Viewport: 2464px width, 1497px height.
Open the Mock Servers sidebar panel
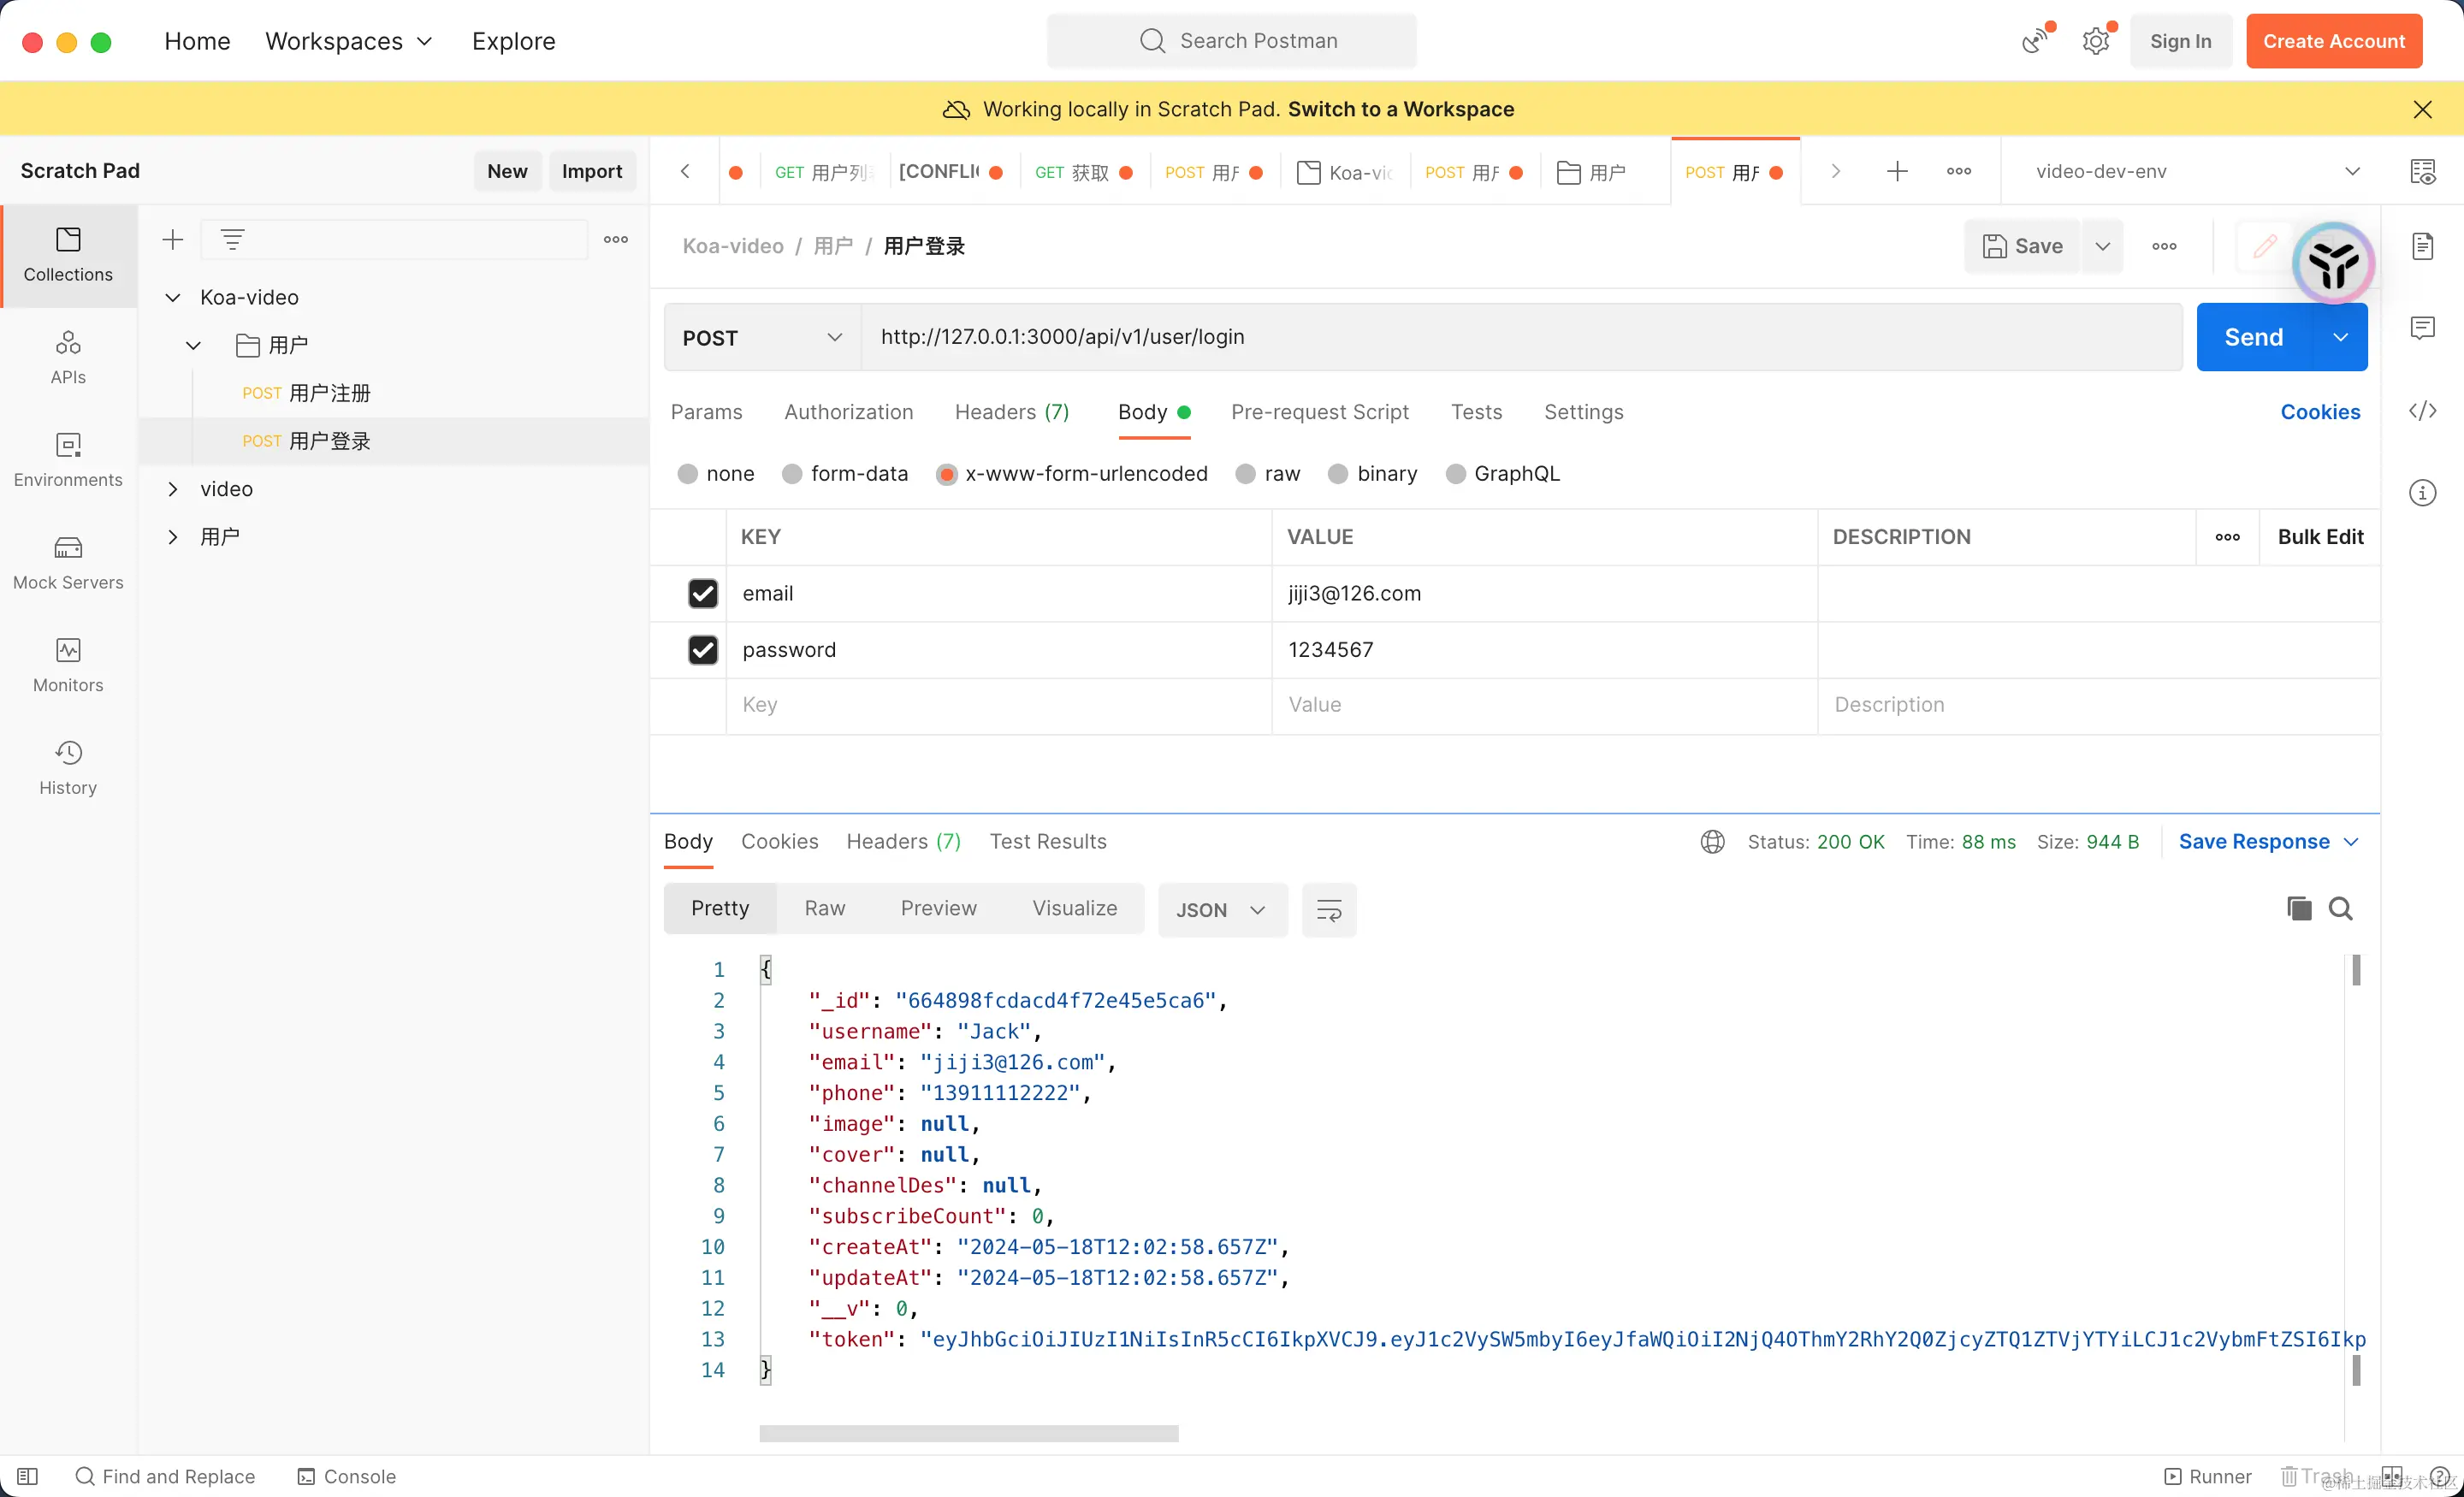(68, 562)
